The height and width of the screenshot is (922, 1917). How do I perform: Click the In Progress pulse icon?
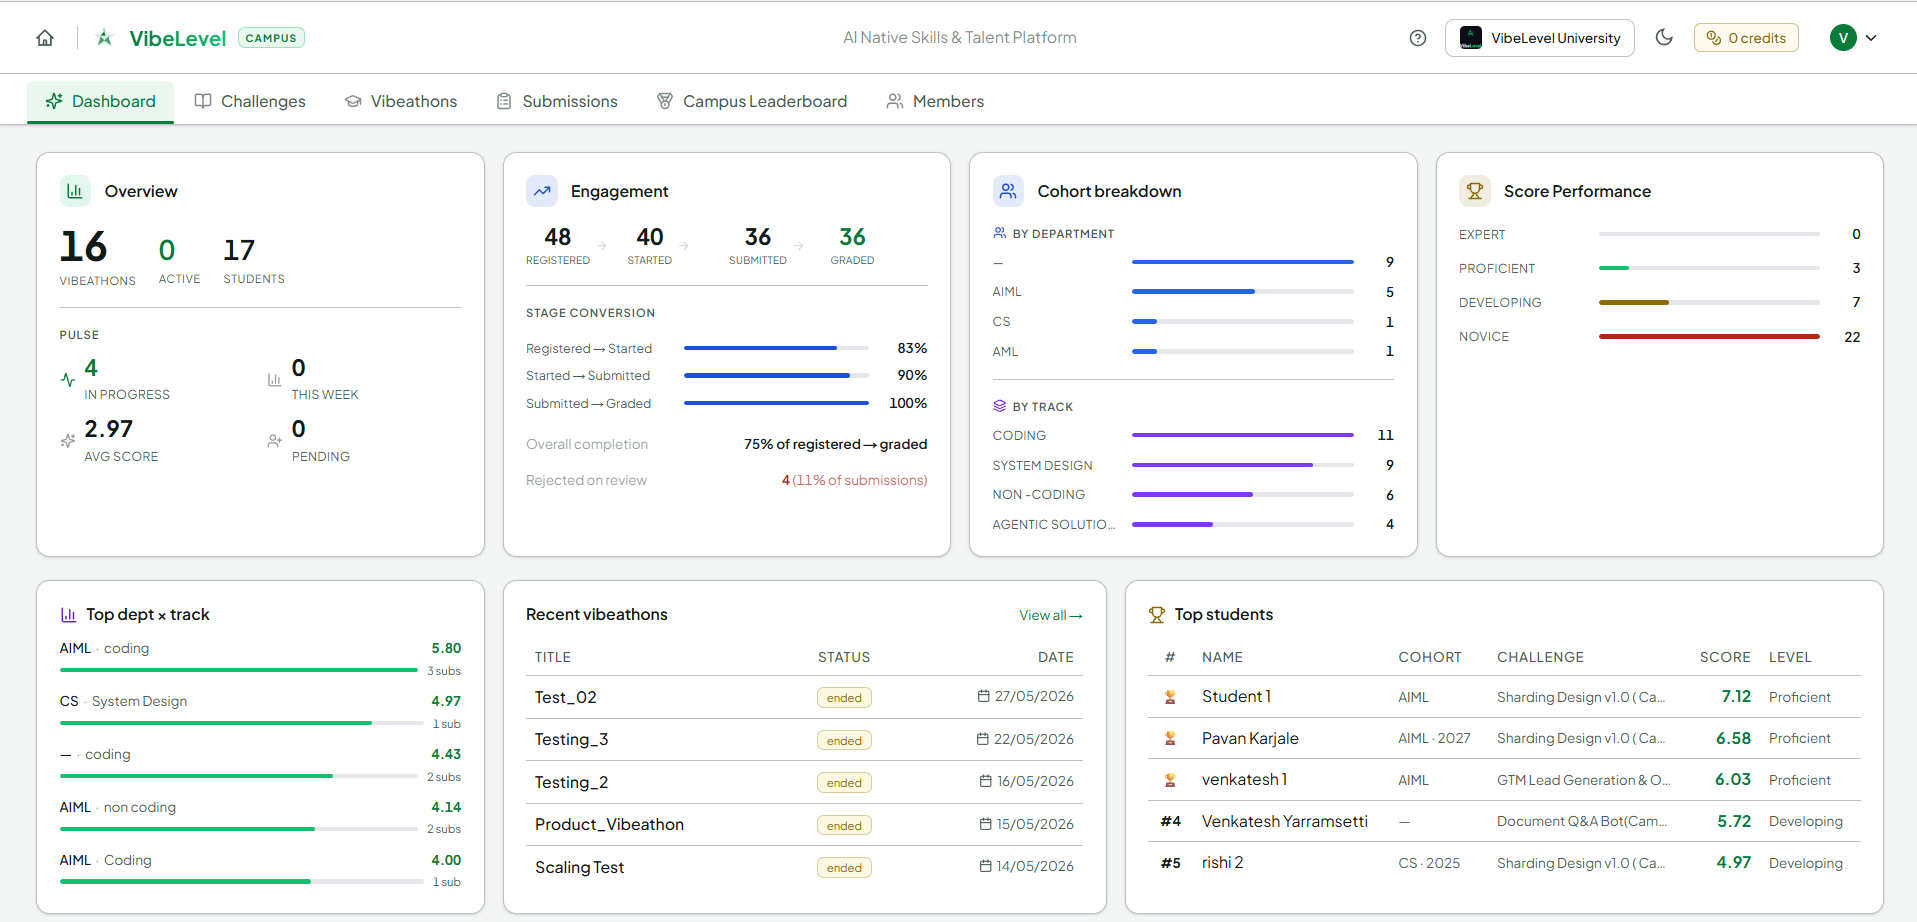pyautogui.click(x=68, y=380)
